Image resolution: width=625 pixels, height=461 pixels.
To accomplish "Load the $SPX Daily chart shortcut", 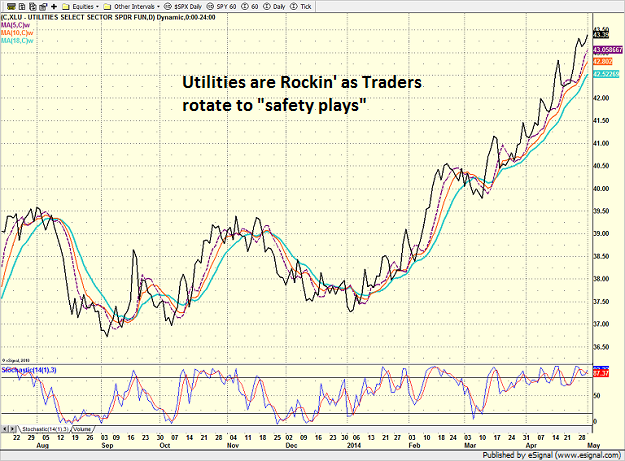I will [x=183, y=7].
